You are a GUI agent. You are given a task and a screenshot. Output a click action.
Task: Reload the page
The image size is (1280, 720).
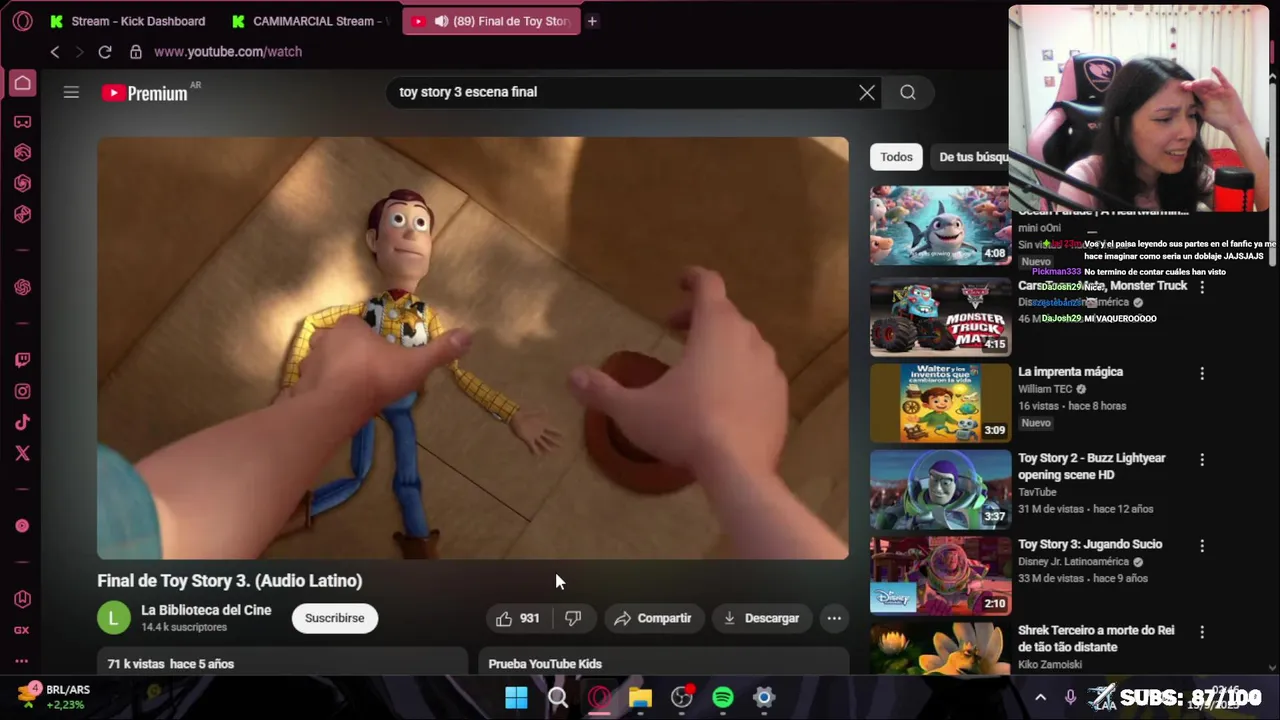pyautogui.click(x=105, y=52)
